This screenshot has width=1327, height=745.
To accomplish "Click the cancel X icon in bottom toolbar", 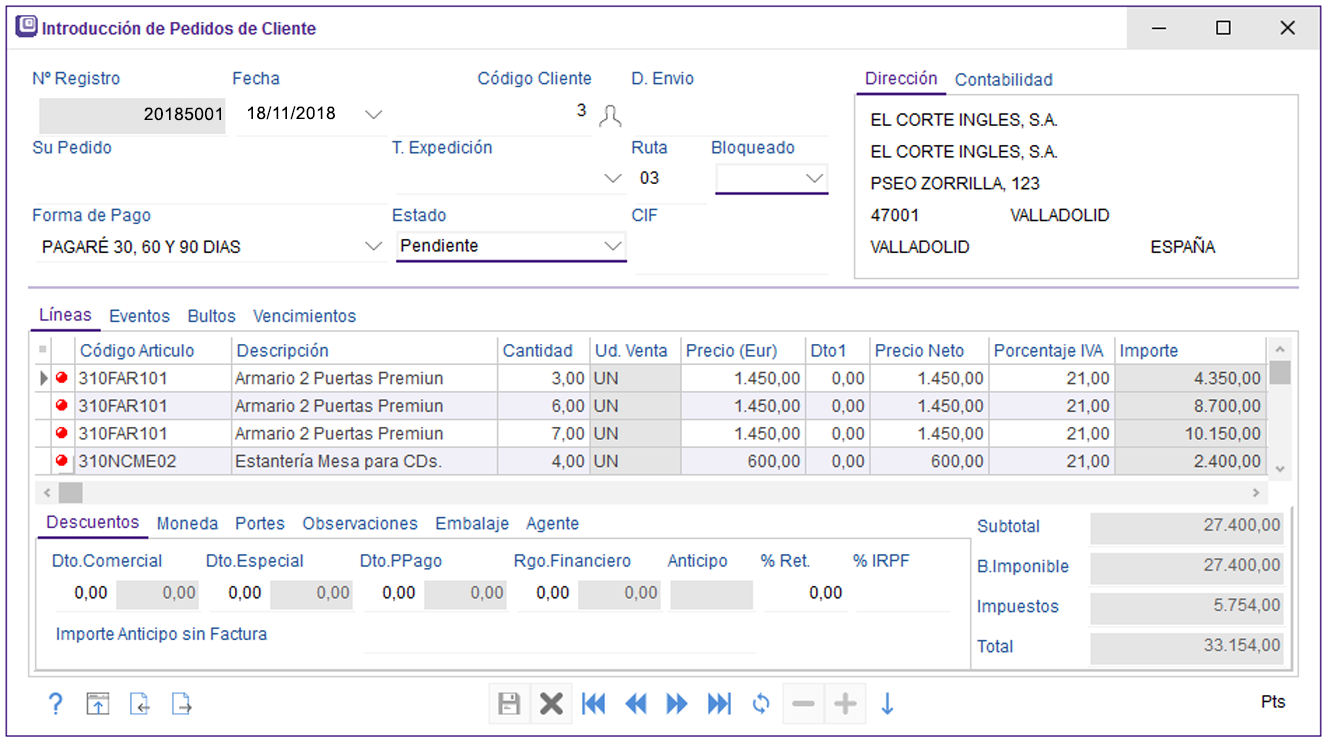I will (551, 704).
